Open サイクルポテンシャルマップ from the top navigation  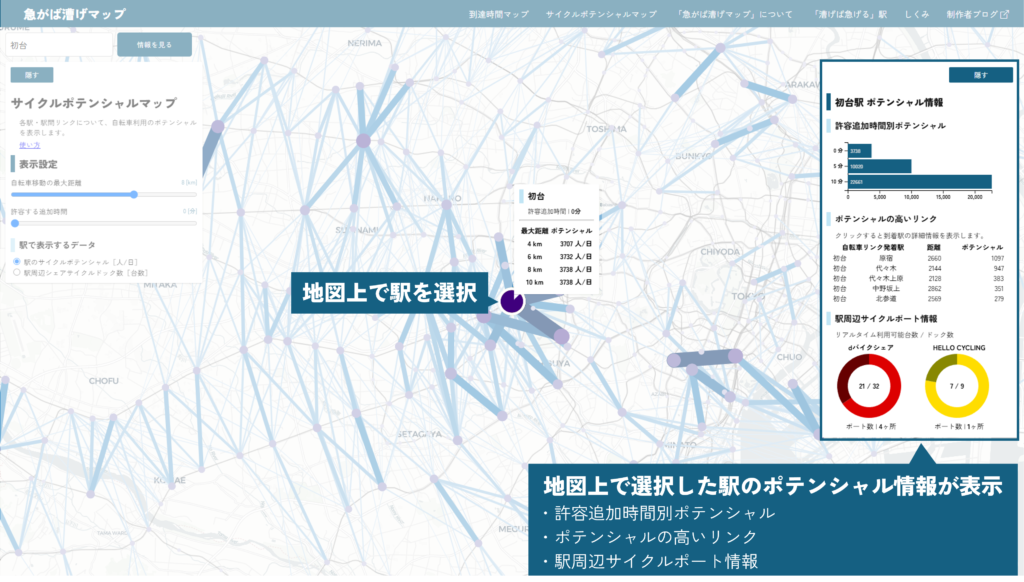(601, 14)
